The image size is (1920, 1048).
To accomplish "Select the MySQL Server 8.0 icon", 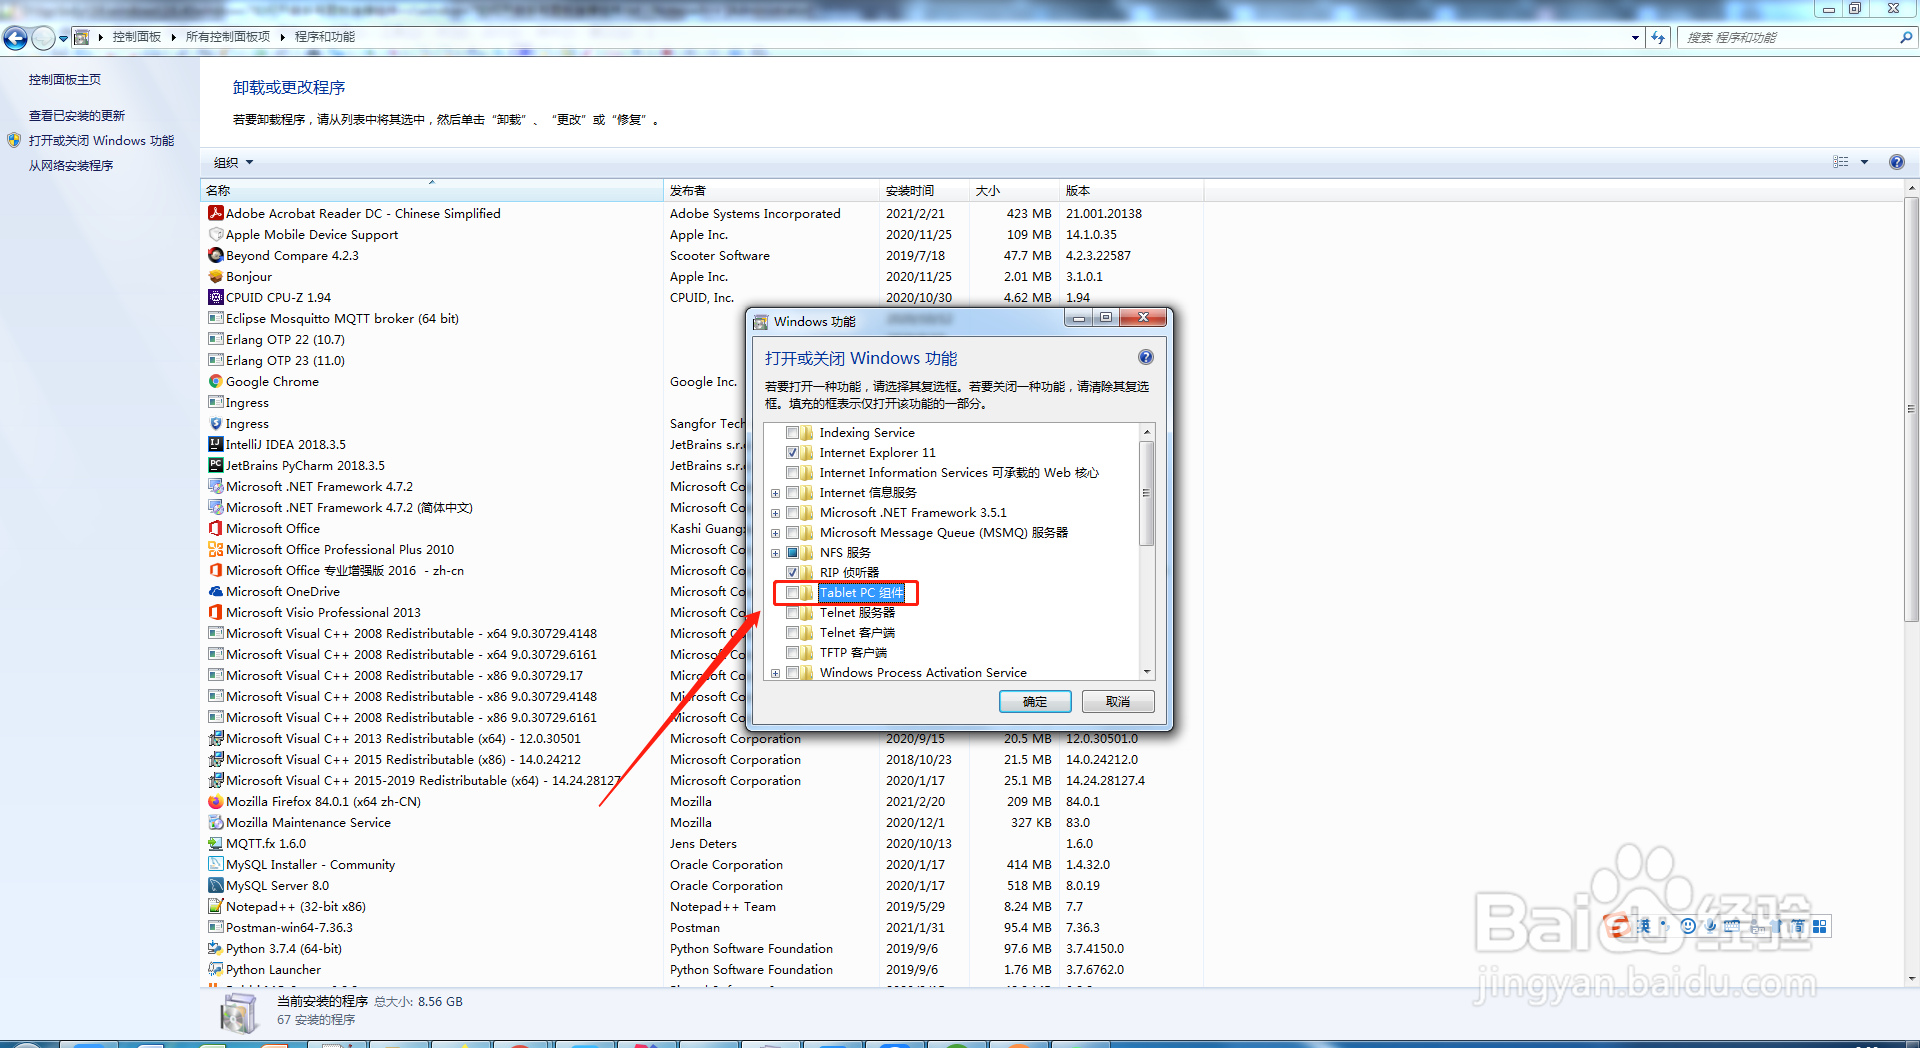I will pos(215,885).
